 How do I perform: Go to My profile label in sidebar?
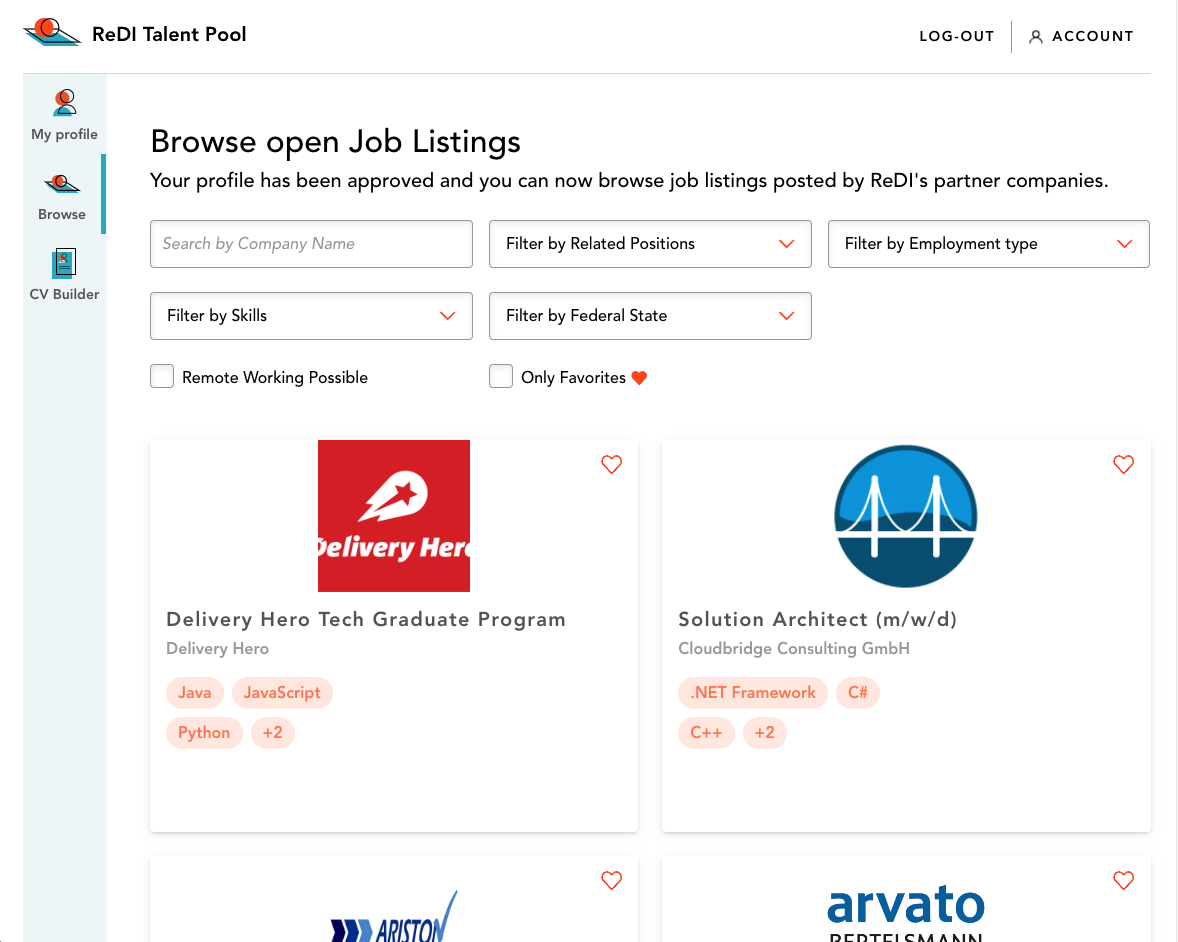click(65, 134)
